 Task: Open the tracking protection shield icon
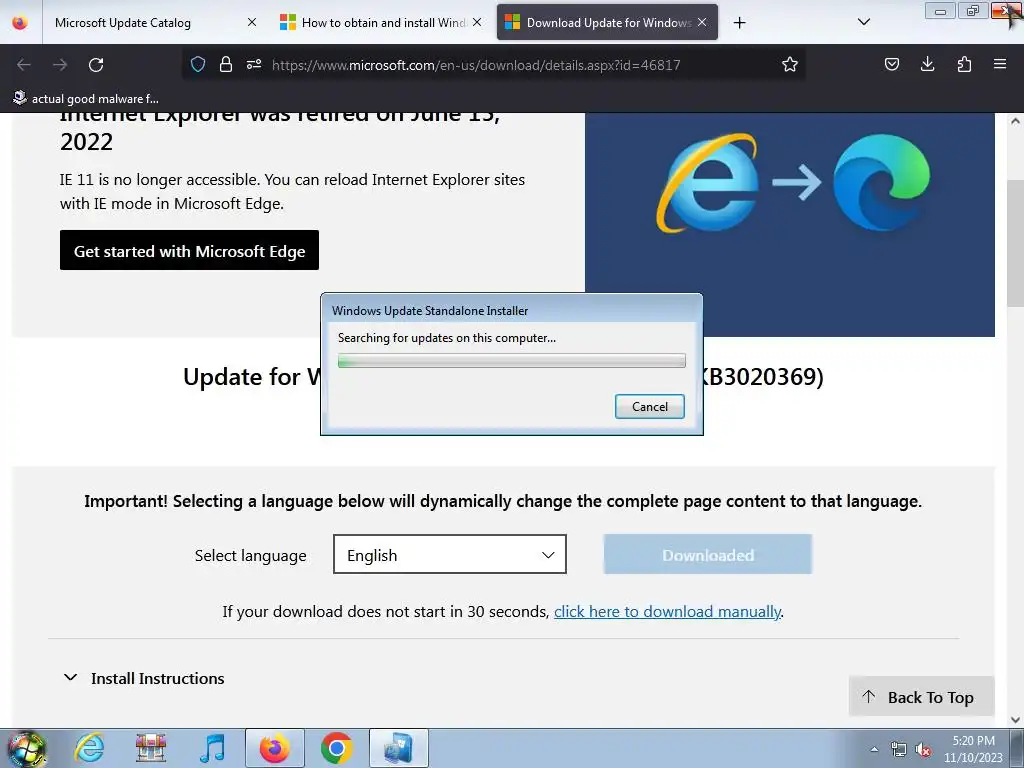(x=198, y=64)
